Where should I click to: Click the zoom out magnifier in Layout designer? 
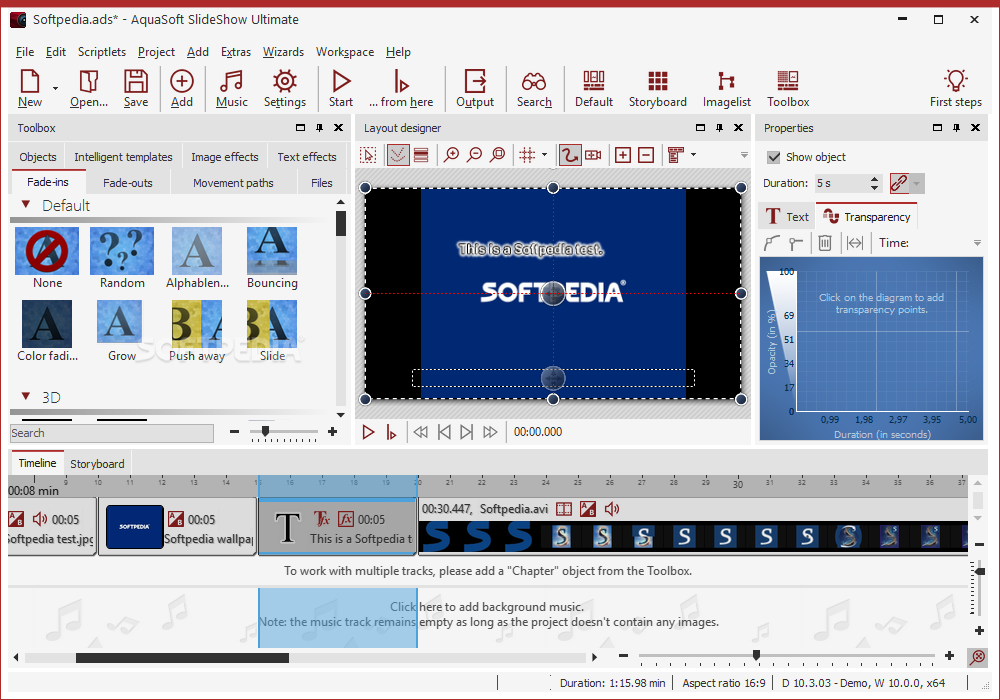[474, 155]
